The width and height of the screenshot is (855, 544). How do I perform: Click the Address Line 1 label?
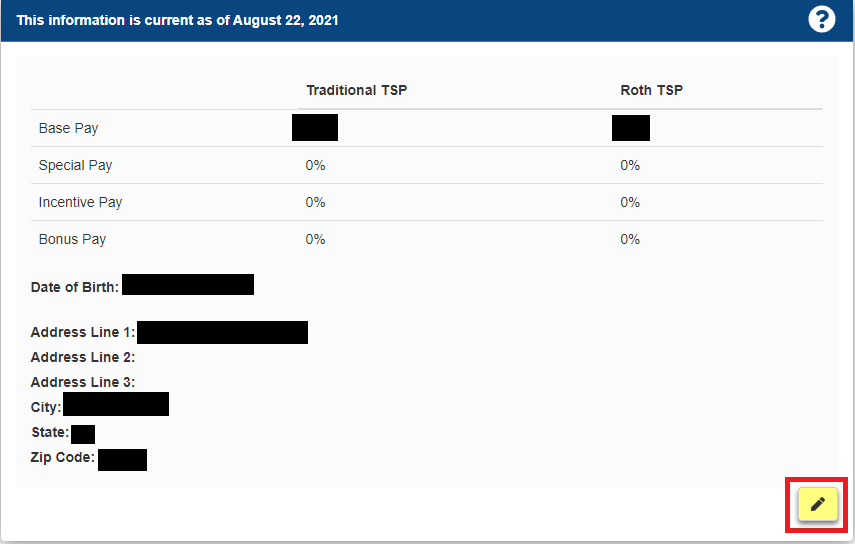[x=83, y=332]
